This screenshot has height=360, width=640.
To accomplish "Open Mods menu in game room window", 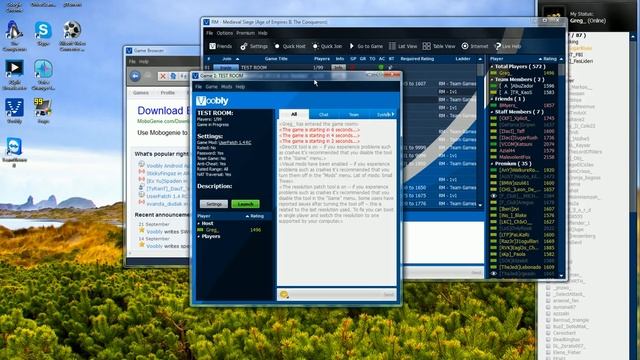I will (x=227, y=87).
